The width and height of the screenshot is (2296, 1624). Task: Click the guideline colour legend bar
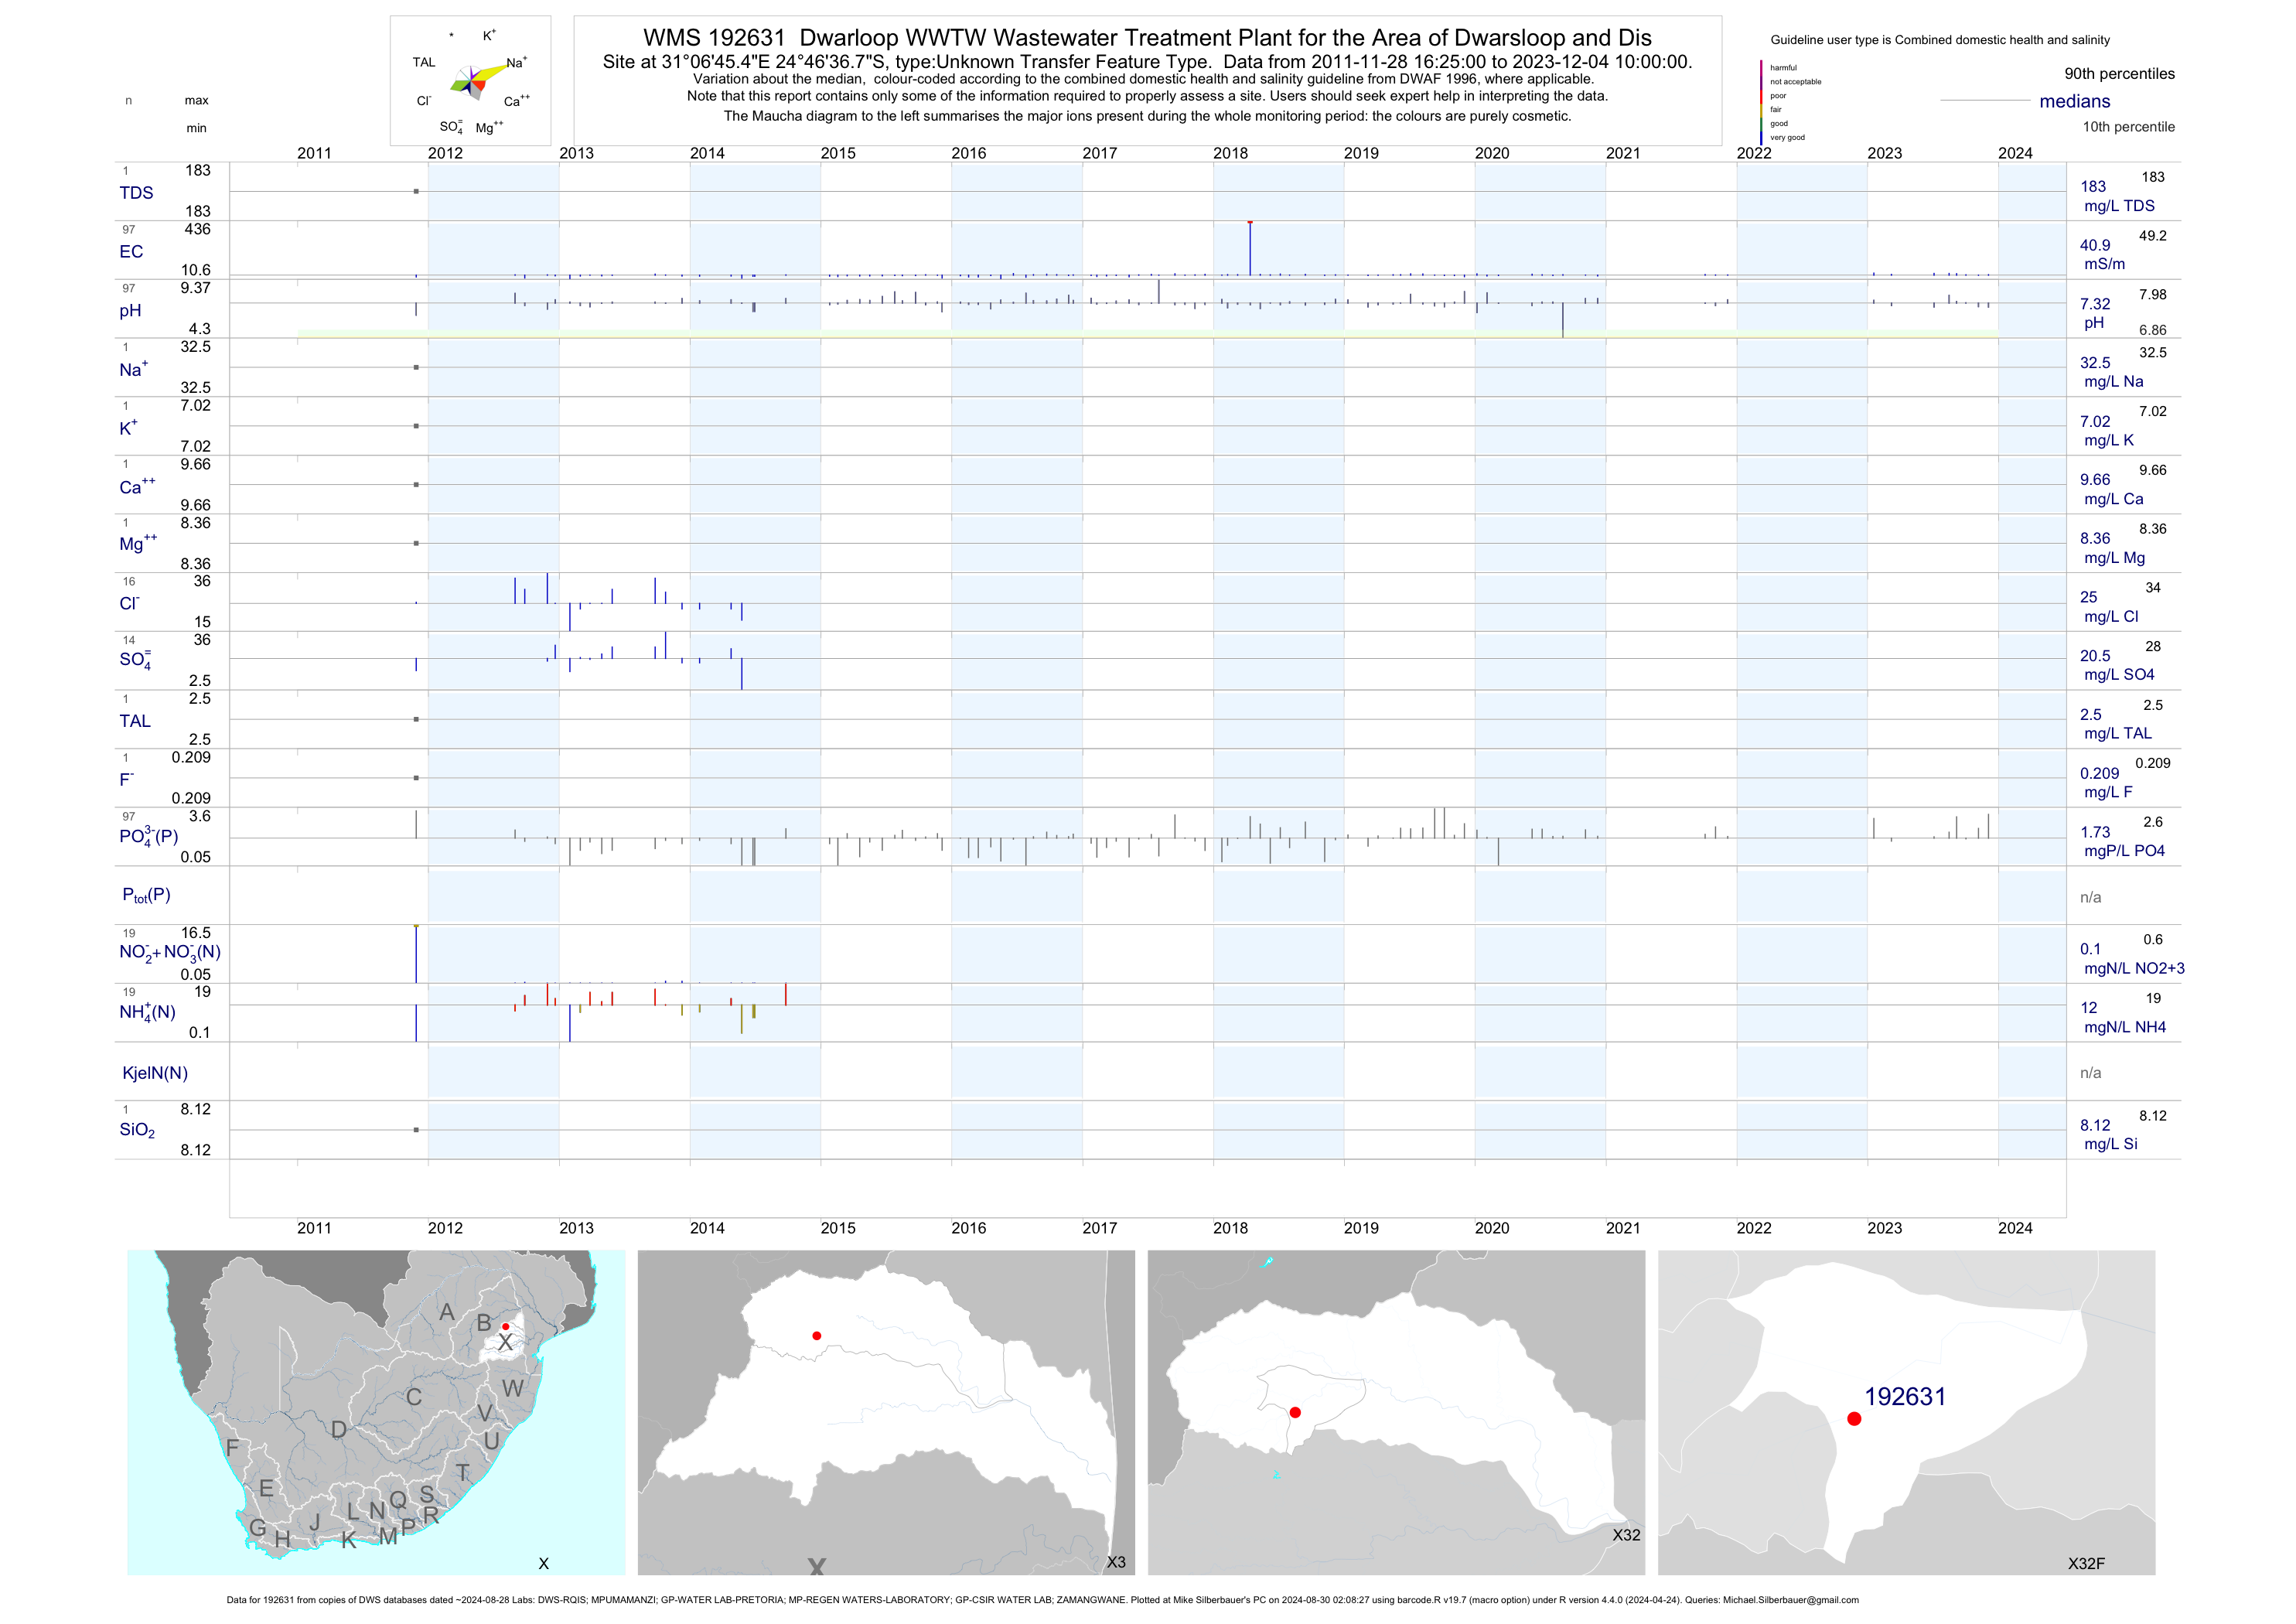pos(1761,102)
